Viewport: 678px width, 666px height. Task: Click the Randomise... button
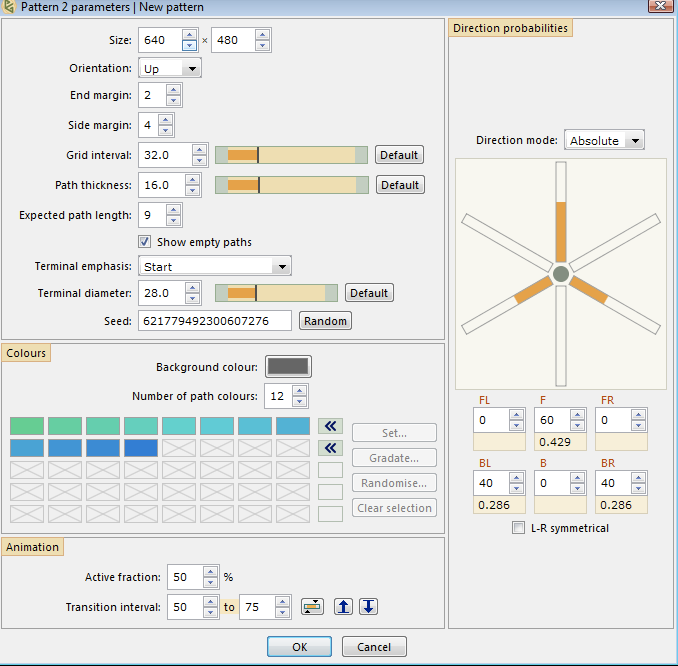coord(394,483)
